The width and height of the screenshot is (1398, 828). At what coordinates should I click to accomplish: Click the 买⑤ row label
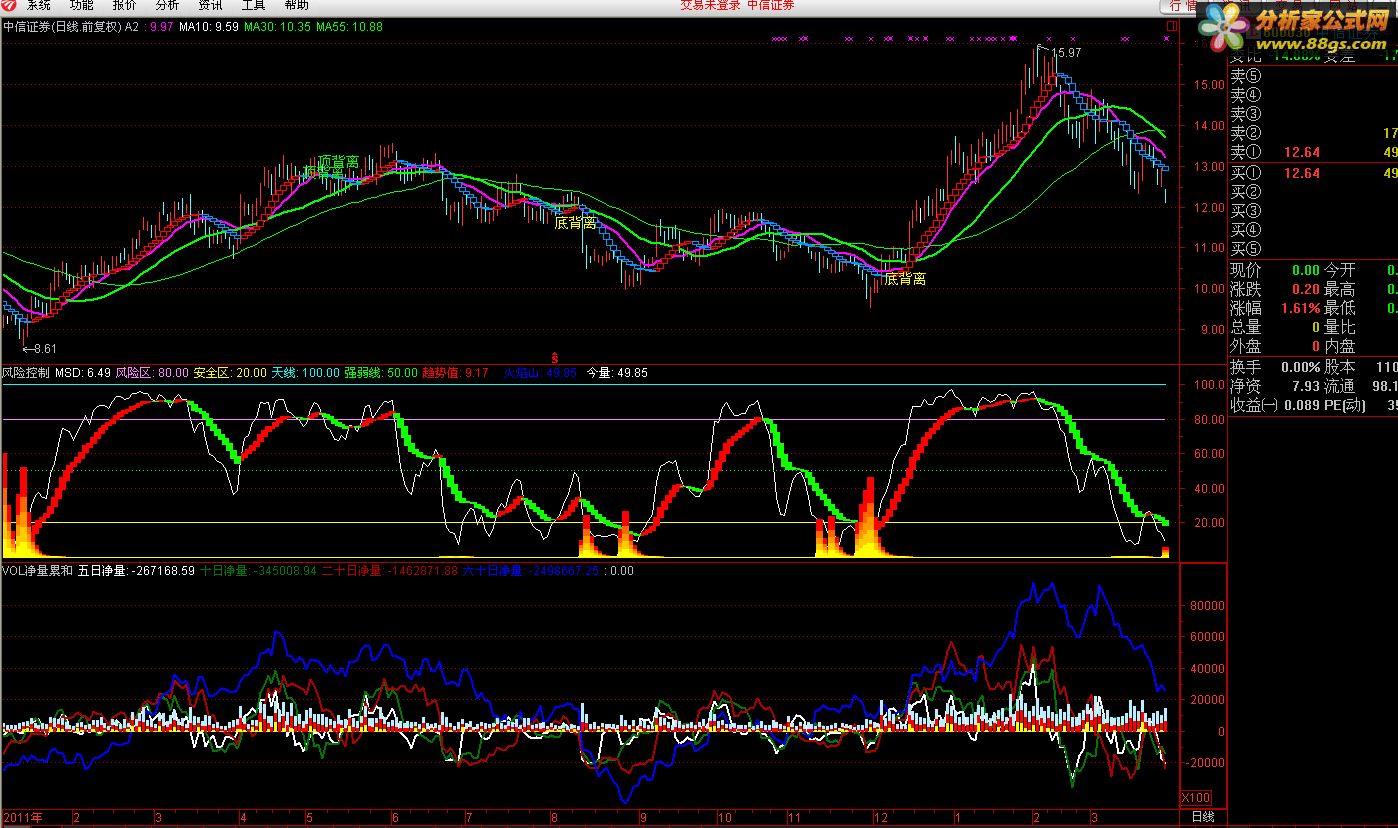pos(1245,249)
